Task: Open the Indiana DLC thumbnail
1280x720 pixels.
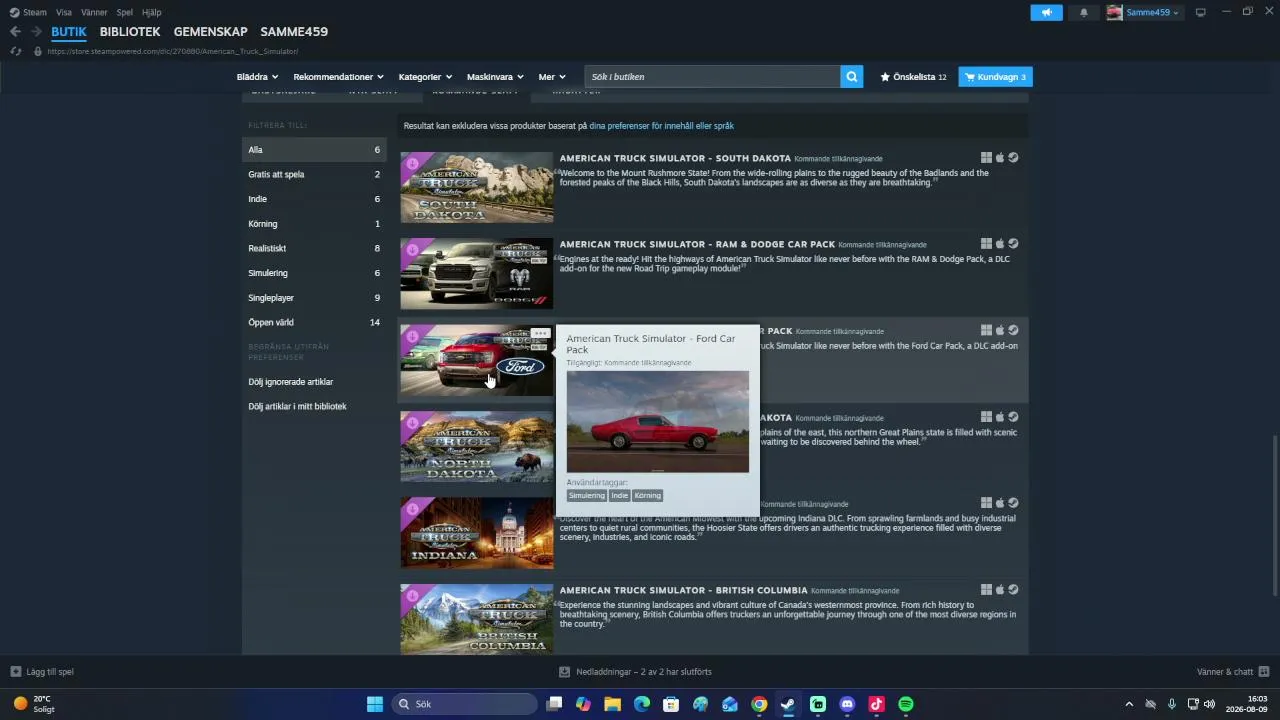Action: coord(476,533)
